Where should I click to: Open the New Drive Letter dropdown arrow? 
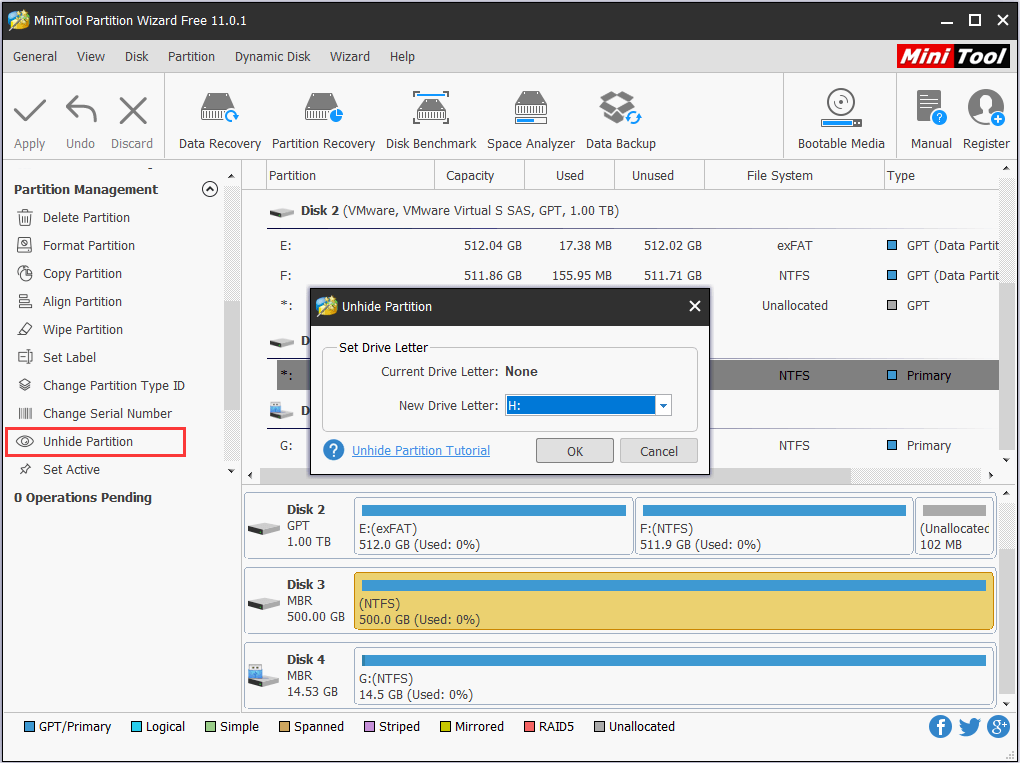(x=663, y=405)
